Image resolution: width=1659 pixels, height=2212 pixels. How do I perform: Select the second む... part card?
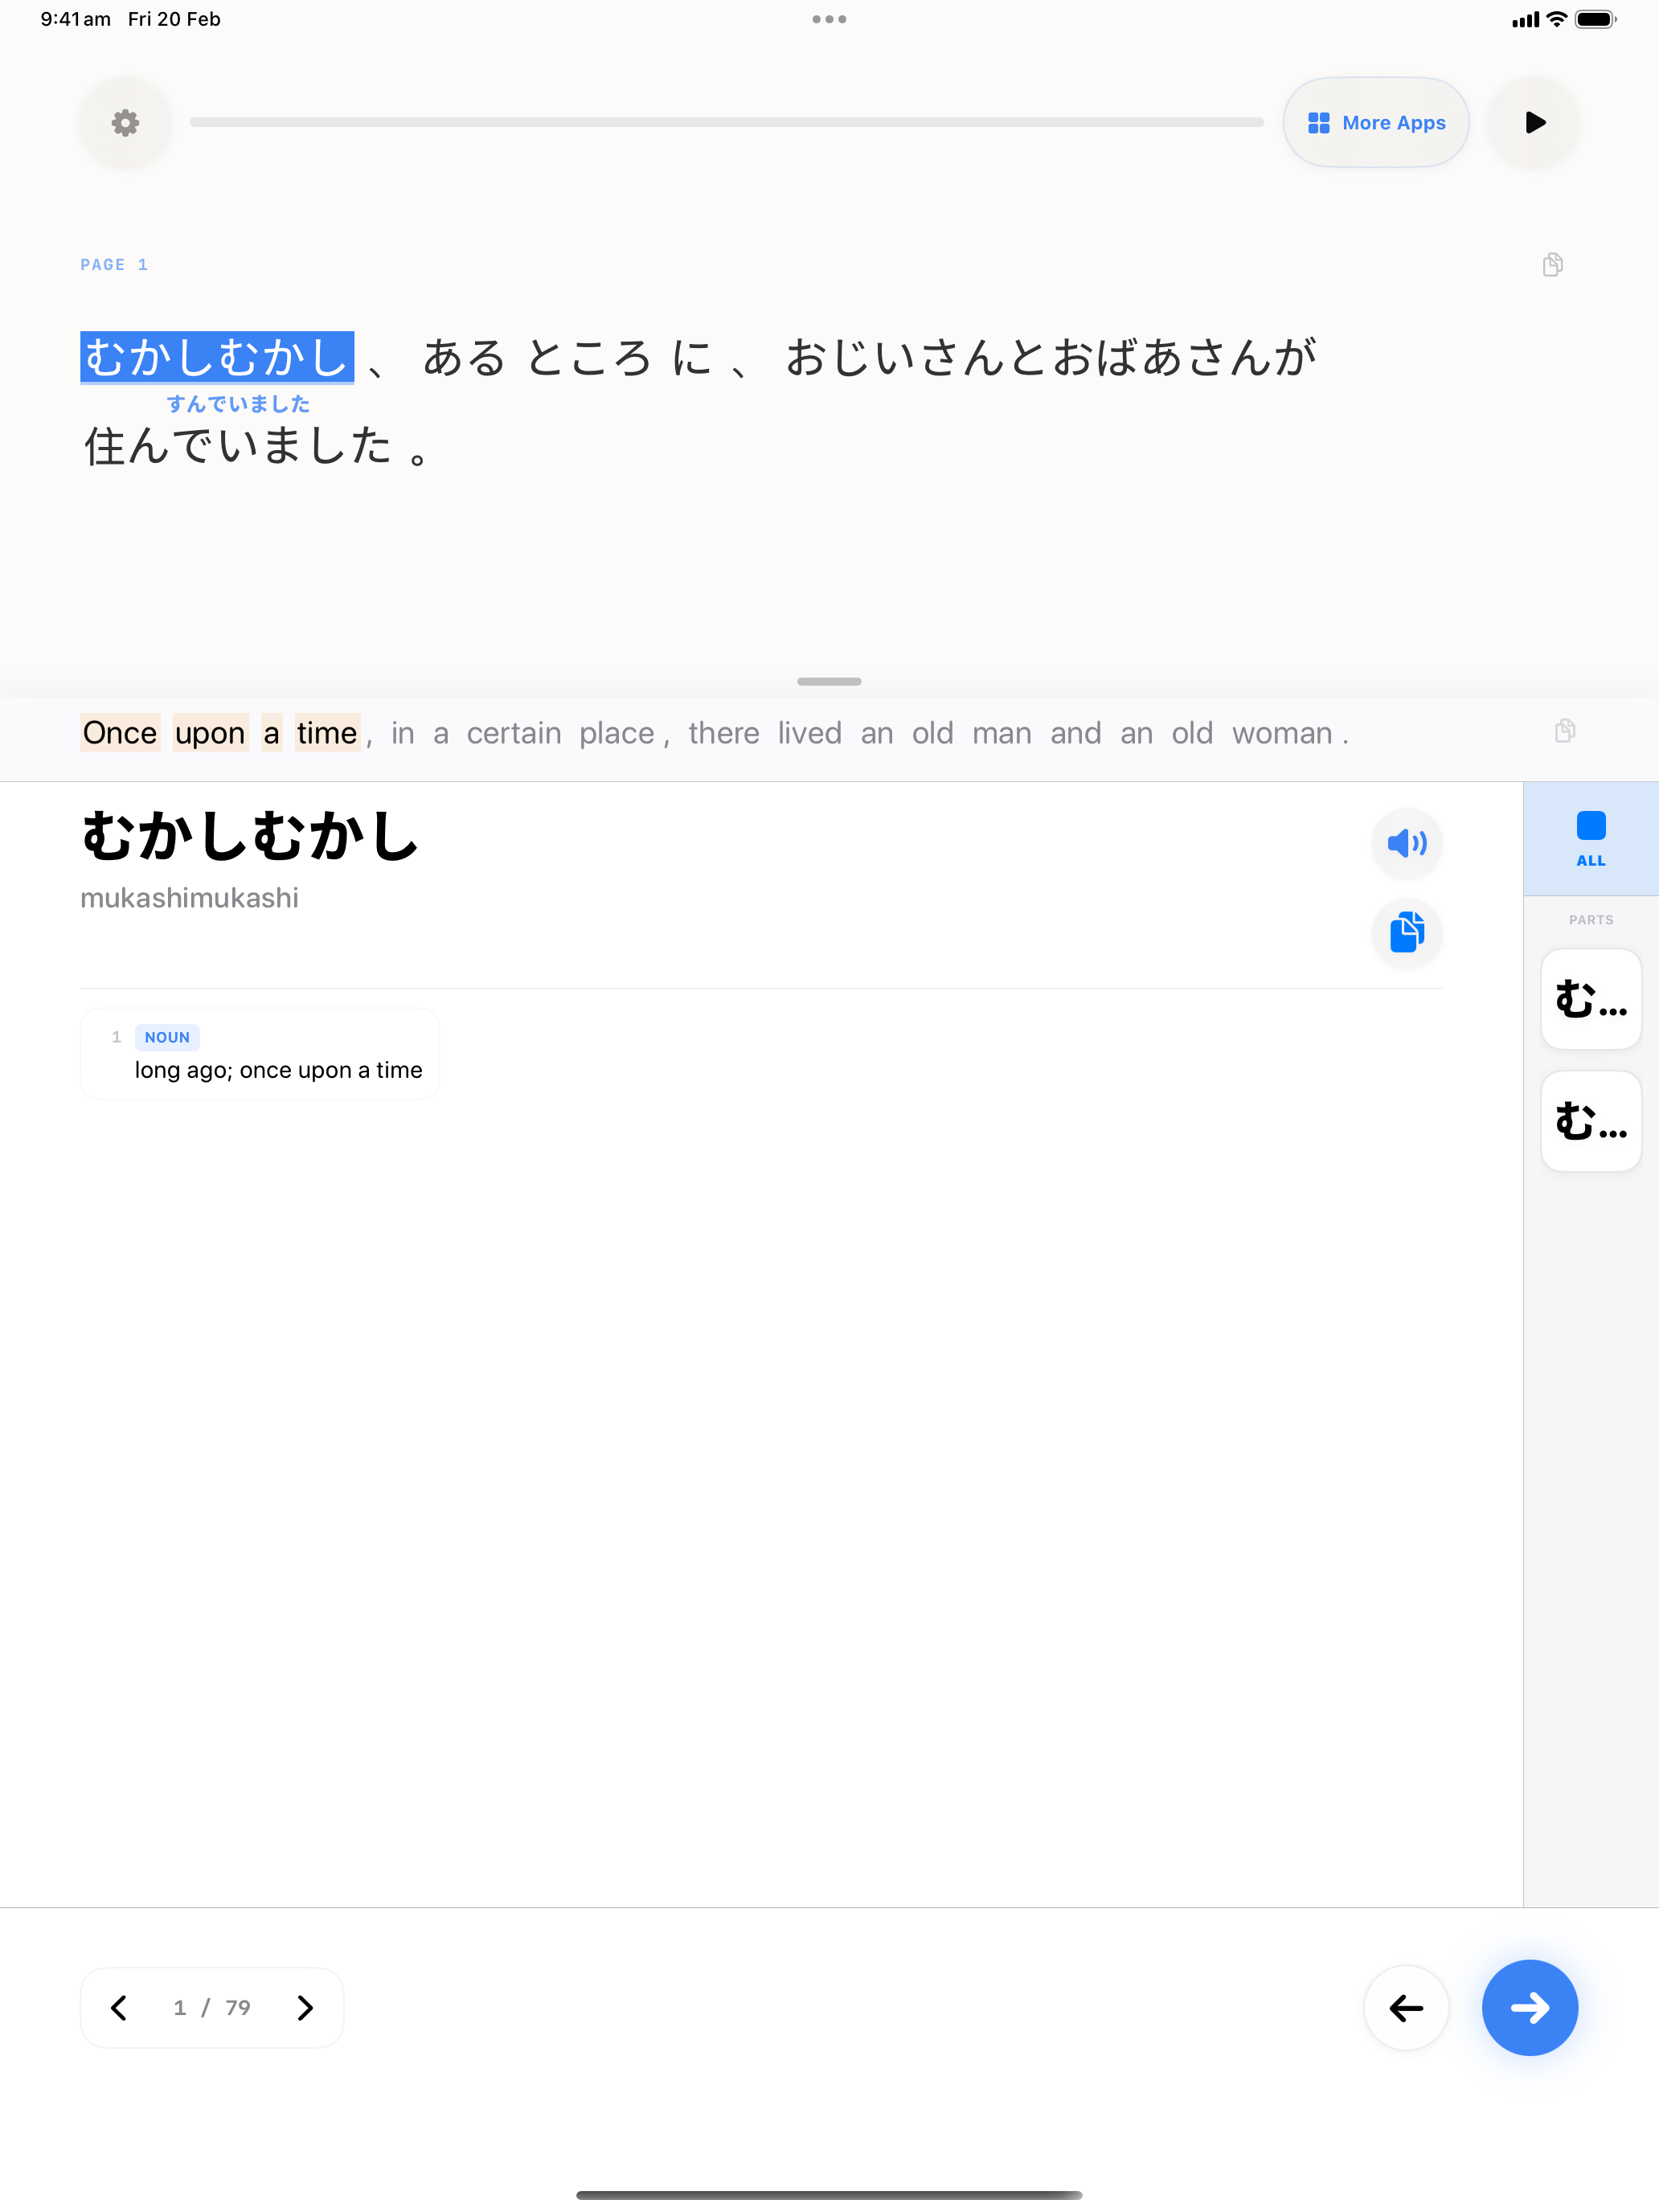pos(1590,1121)
